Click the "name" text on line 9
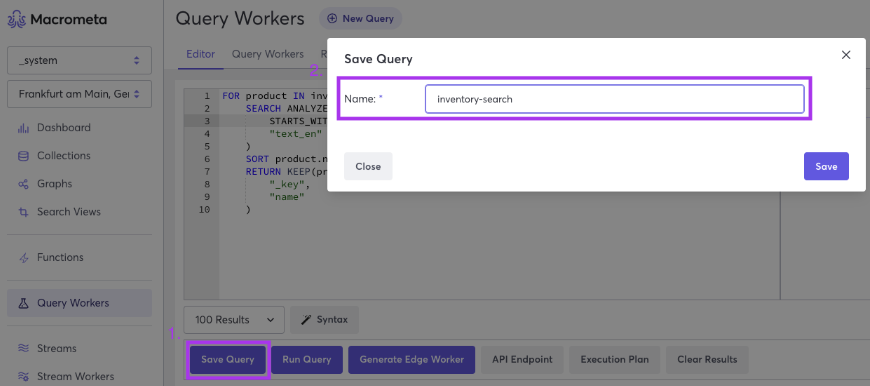 (287, 197)
